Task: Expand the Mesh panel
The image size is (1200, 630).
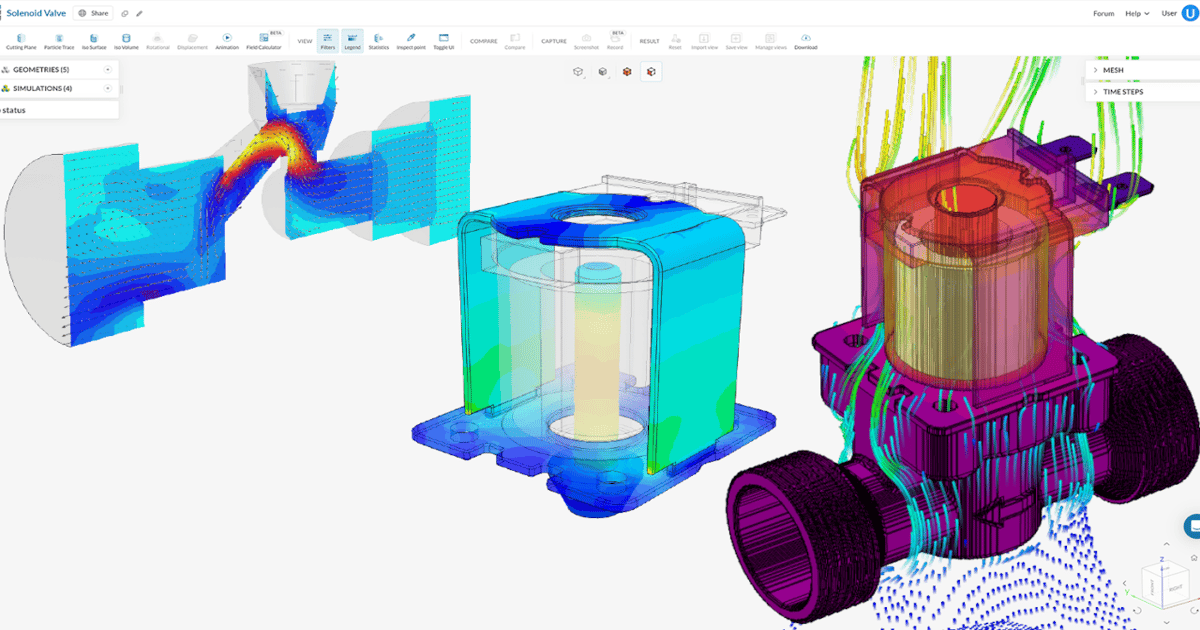Action: 1142,70
